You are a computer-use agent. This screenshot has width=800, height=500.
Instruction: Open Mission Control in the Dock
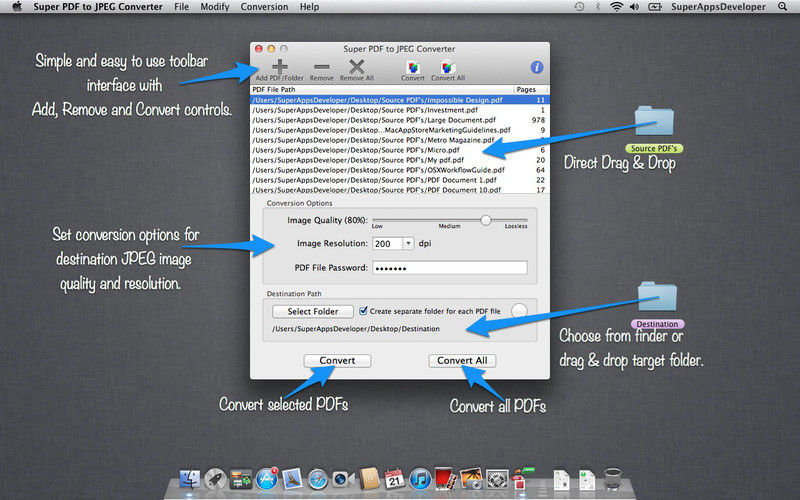click(241, 479)
